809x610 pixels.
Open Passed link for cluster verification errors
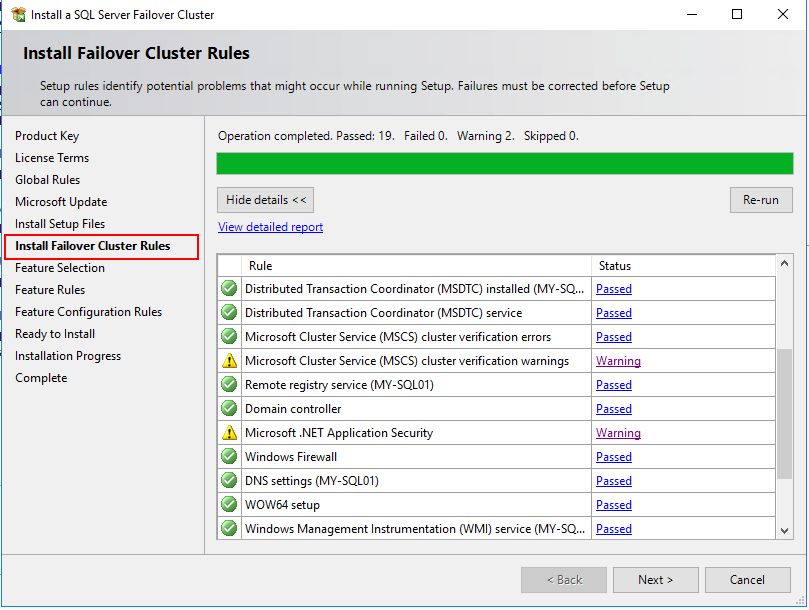pos(614,337)
